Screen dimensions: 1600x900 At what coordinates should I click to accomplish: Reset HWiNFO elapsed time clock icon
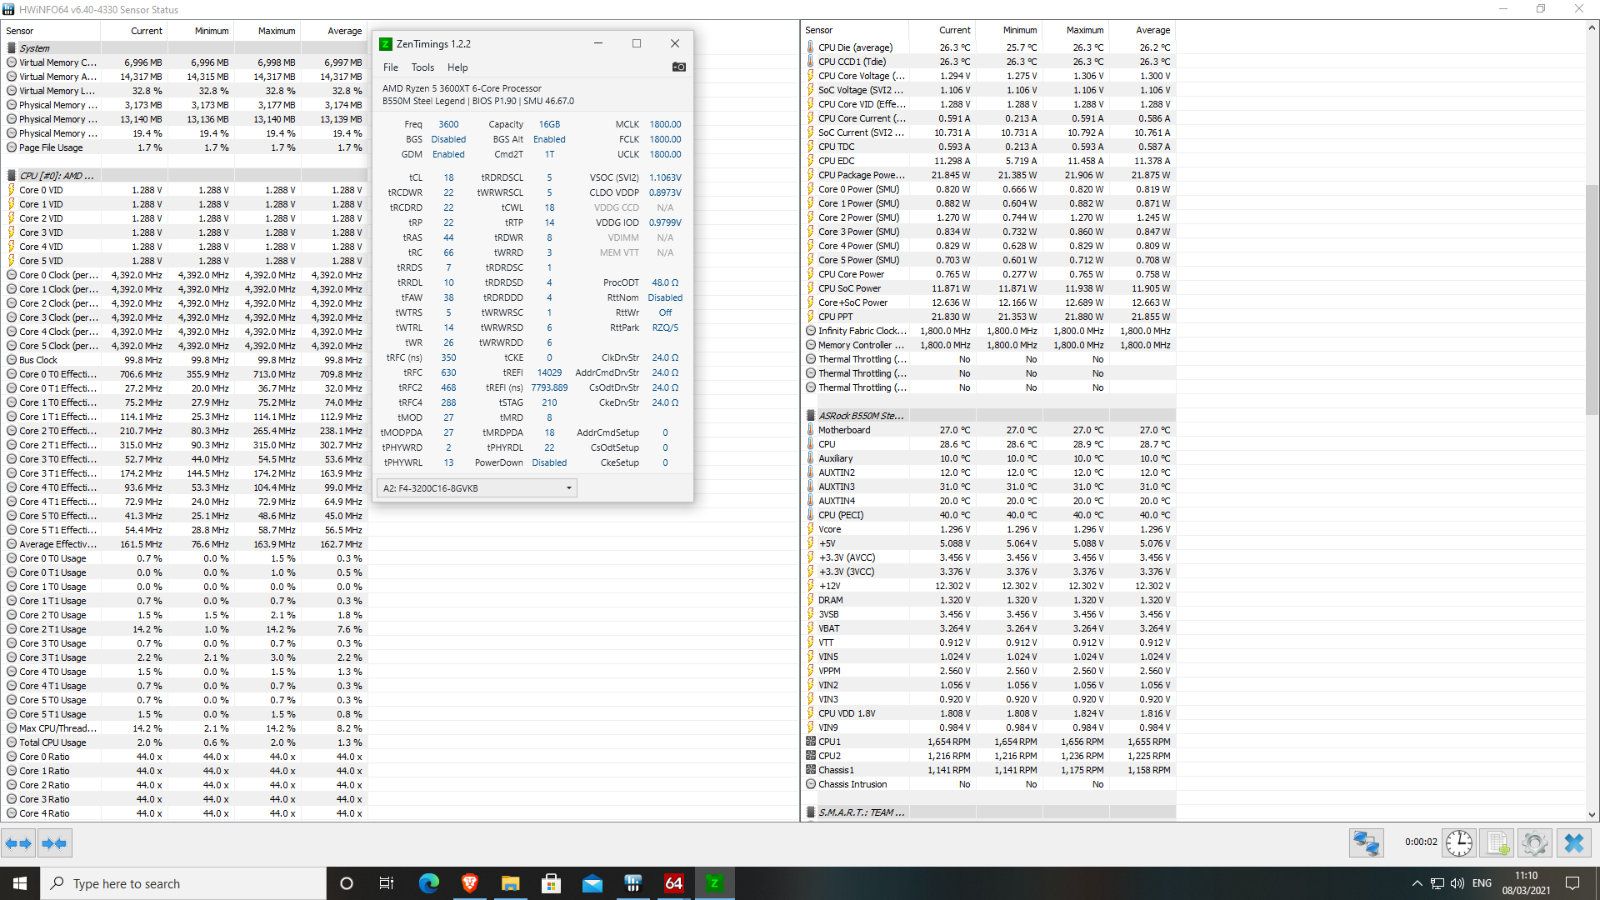[x=1459, y=843]
